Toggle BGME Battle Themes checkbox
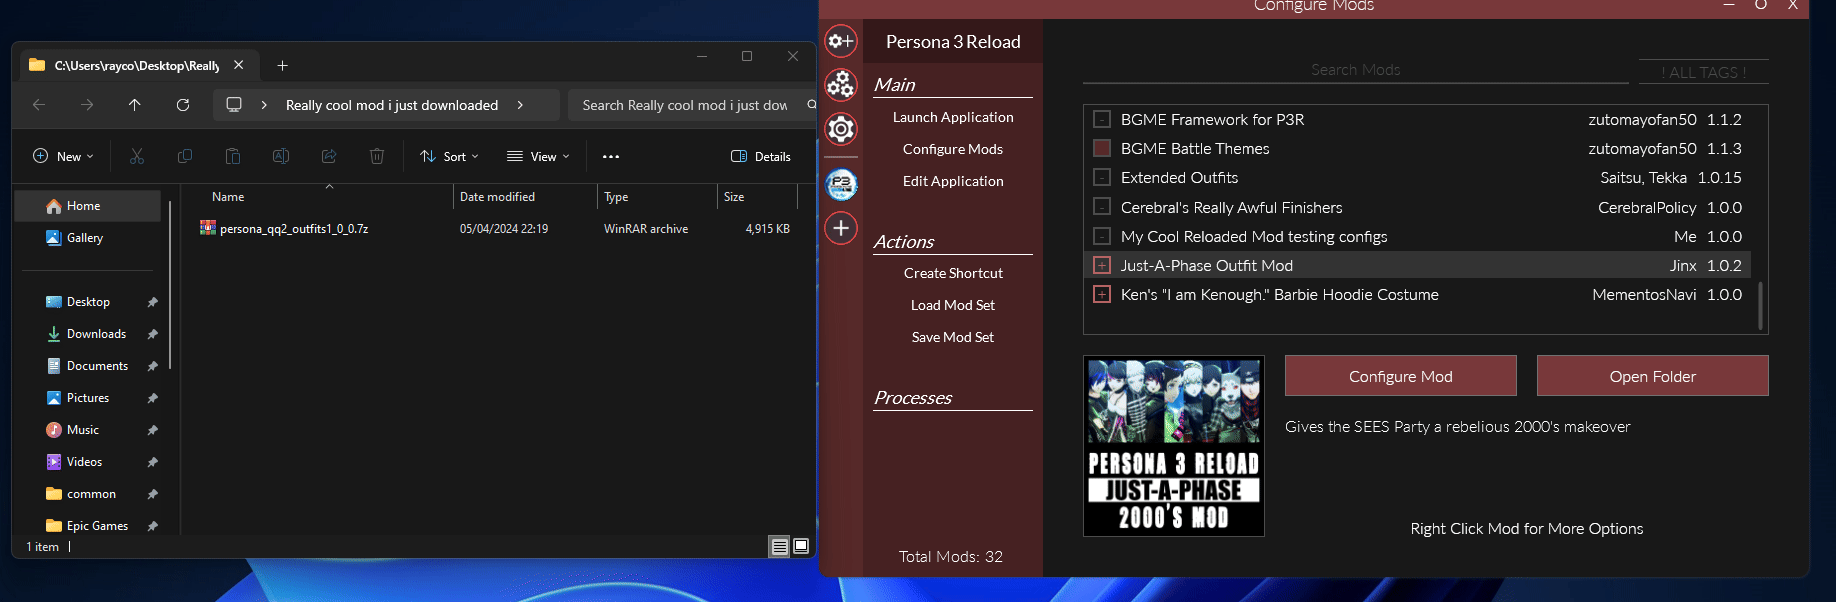Viewport: 1836px width, 602px height. tap(1102, 148)
